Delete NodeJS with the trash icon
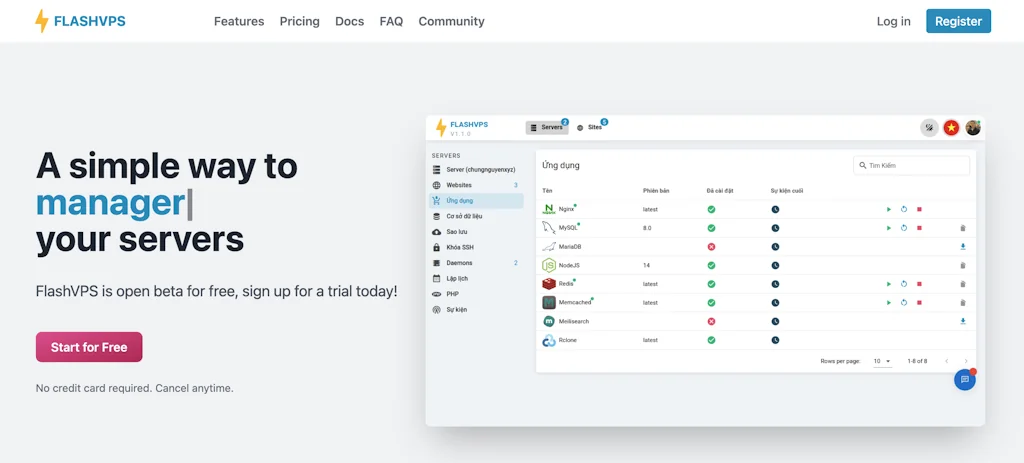 point(963,265)
